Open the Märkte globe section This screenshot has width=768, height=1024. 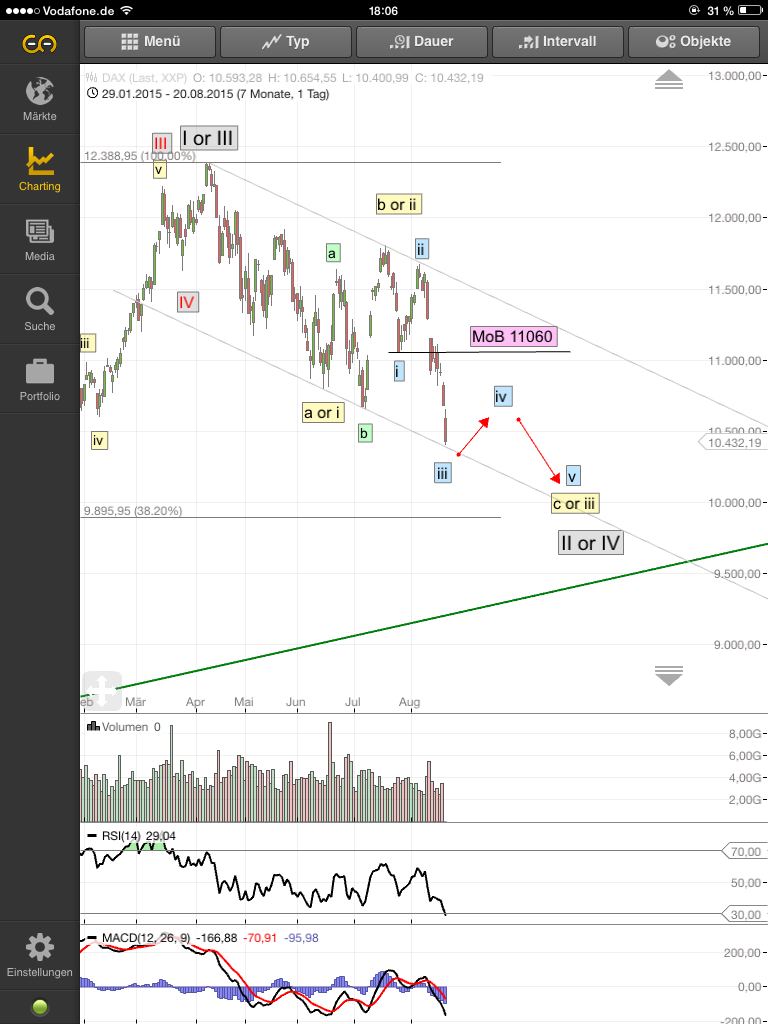click(x=40, y=99)
